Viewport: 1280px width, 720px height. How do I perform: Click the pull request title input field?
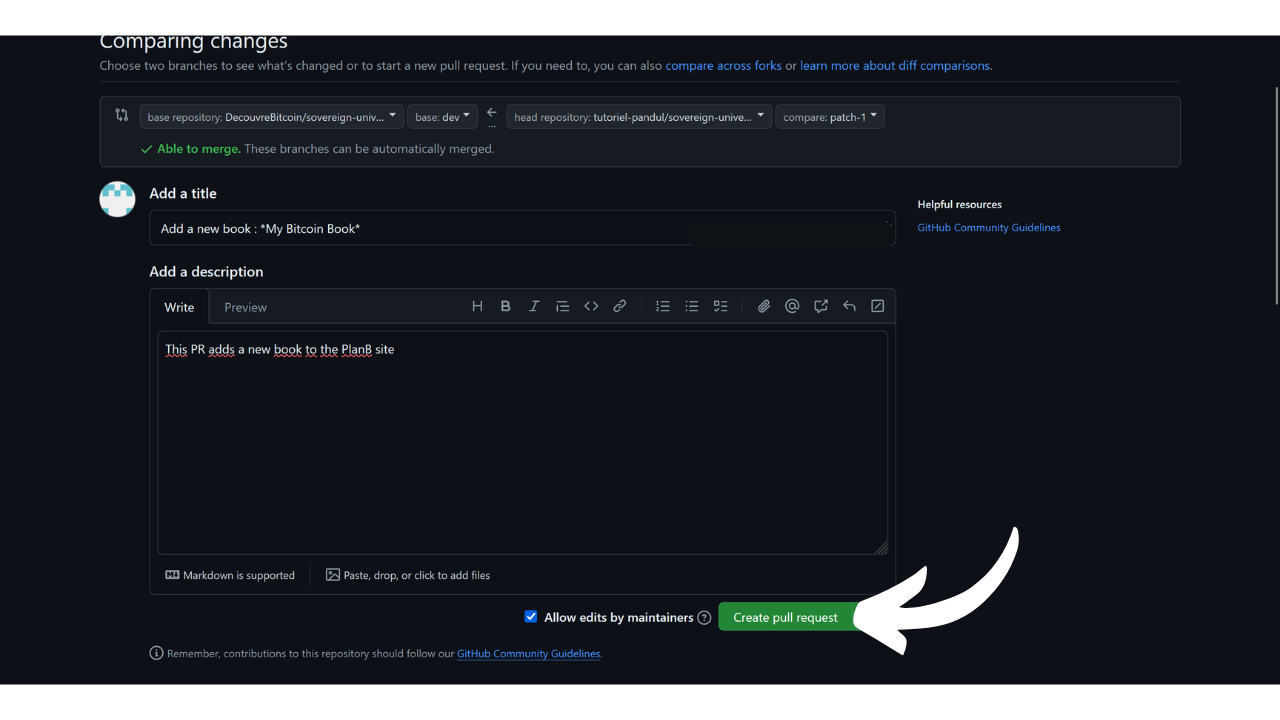coord(522,228)
